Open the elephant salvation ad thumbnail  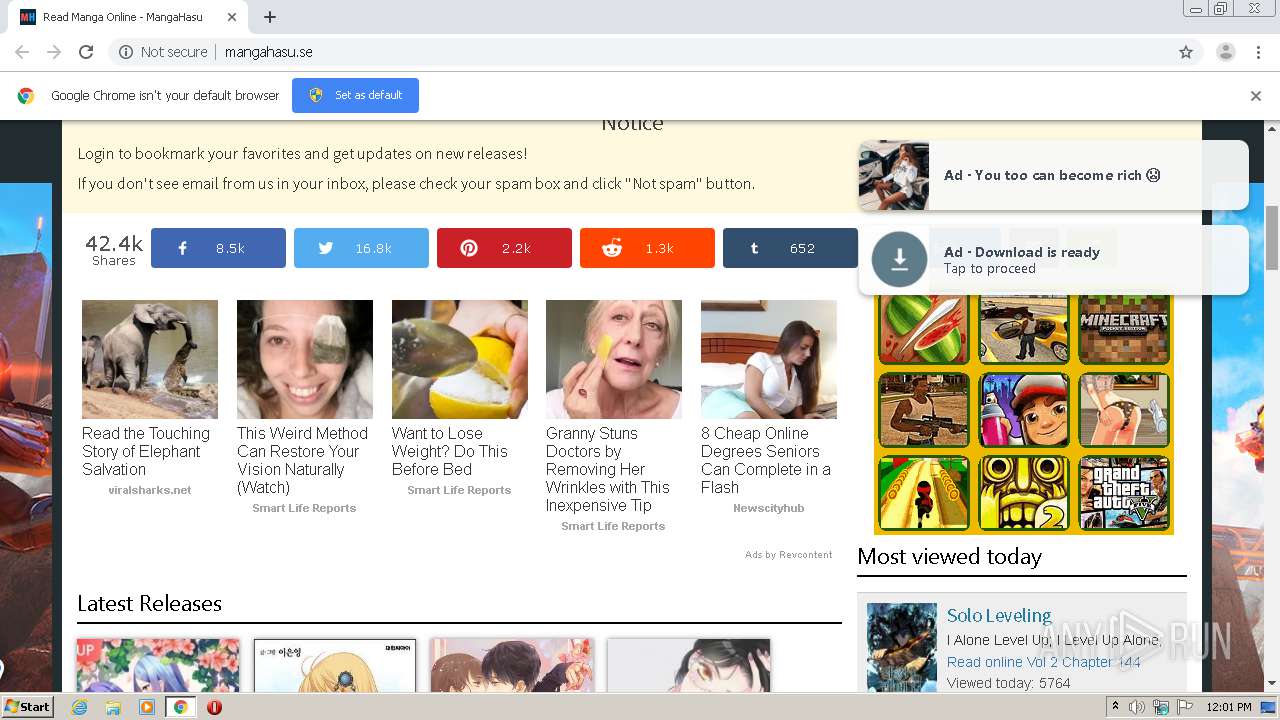150,359
